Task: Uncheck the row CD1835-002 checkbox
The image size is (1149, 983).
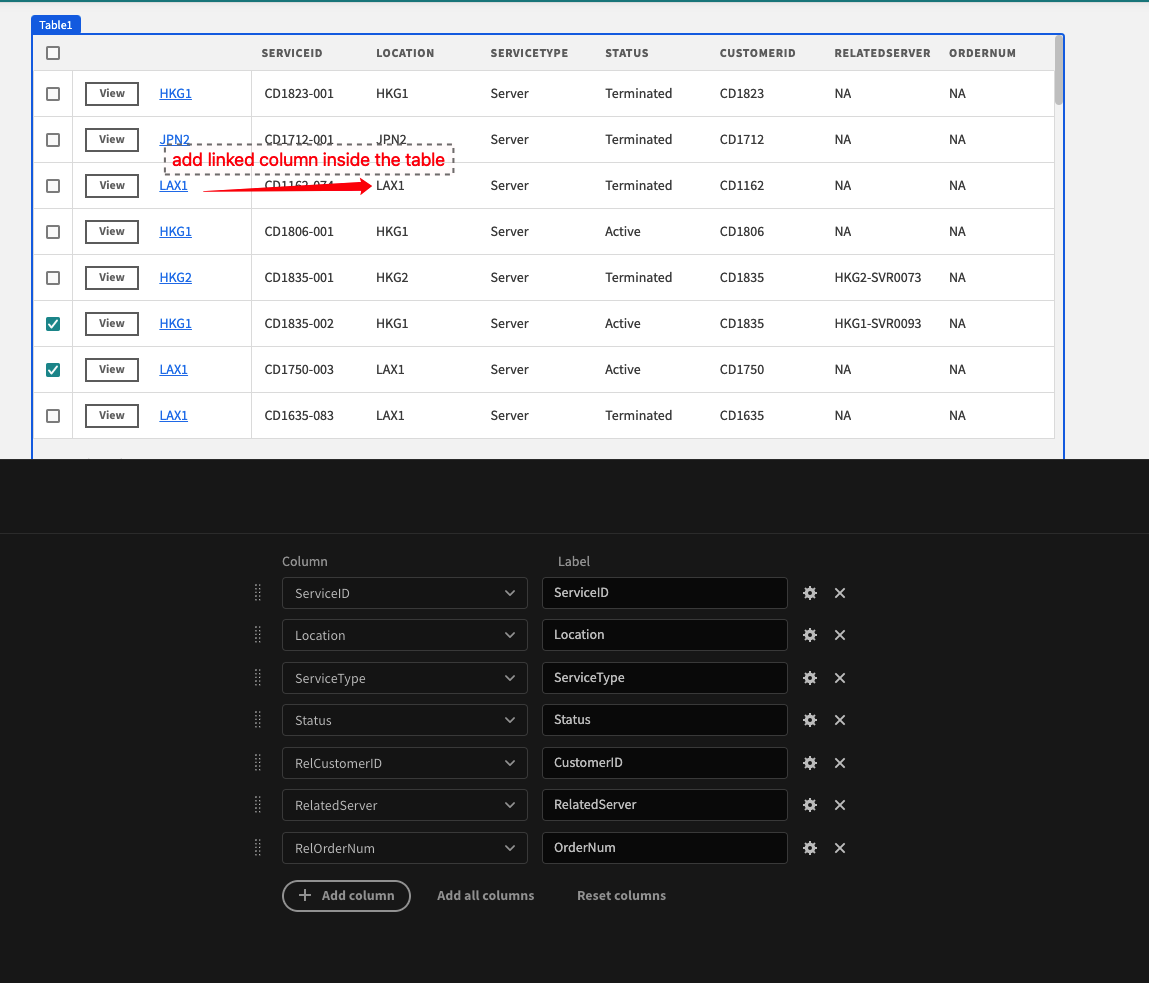Action: coord(53,324)
